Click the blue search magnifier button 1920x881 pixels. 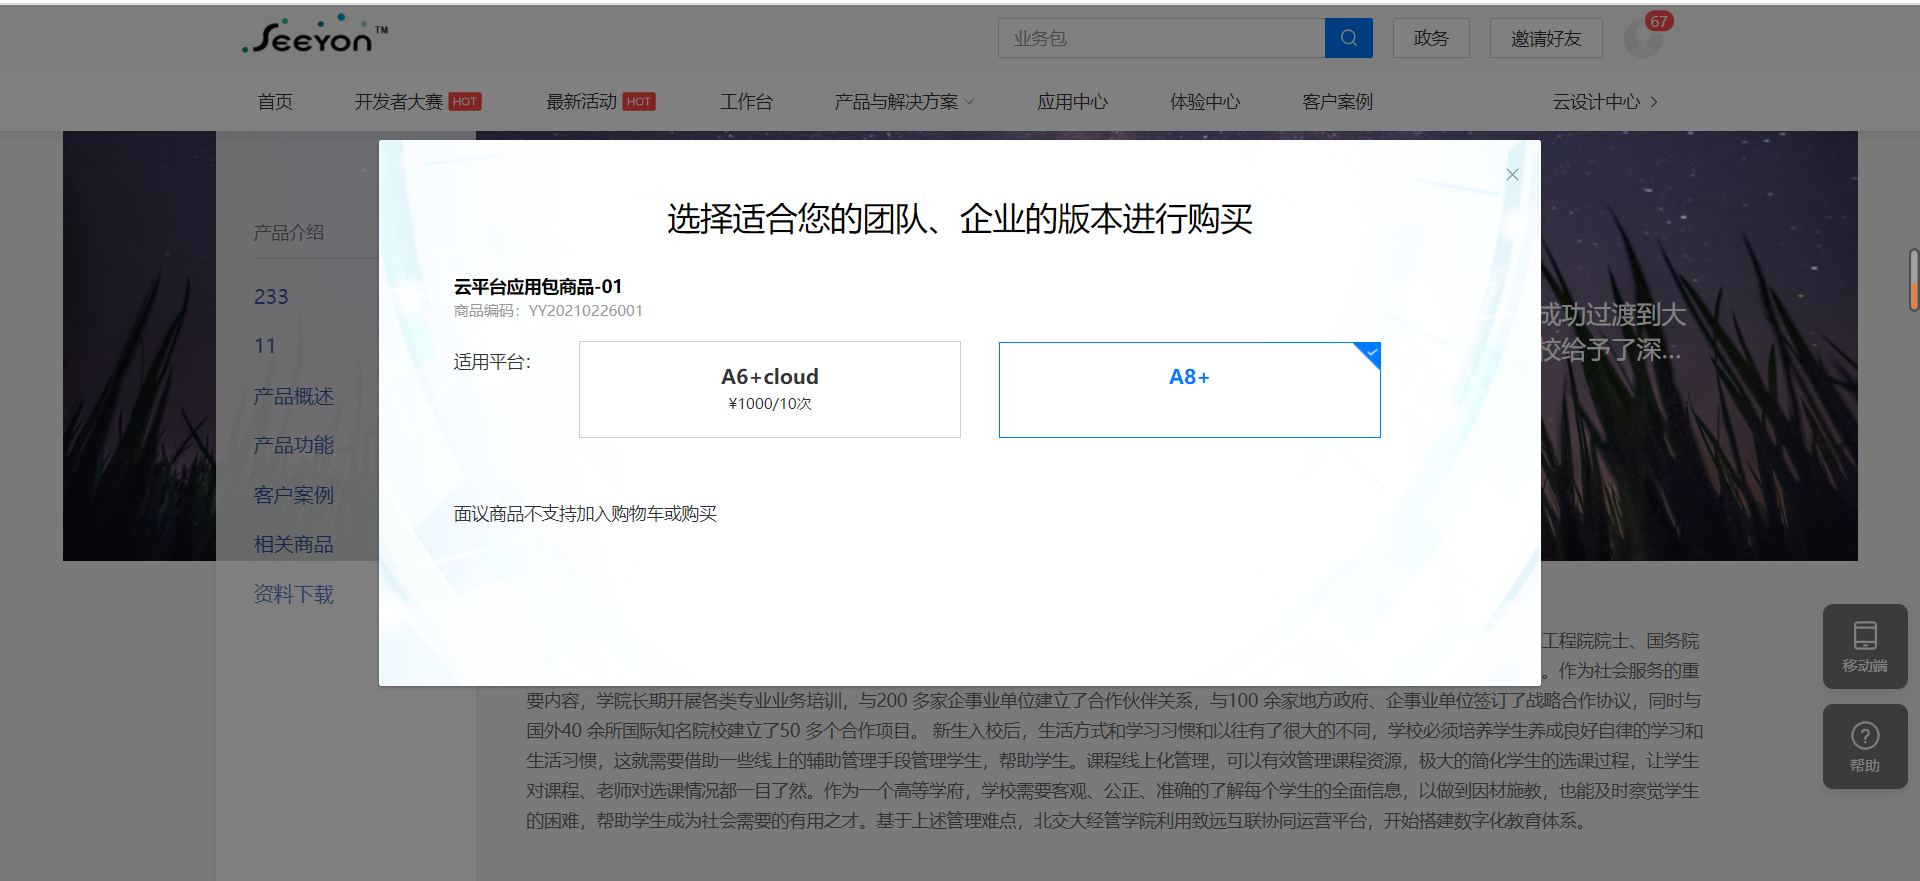1348,38
